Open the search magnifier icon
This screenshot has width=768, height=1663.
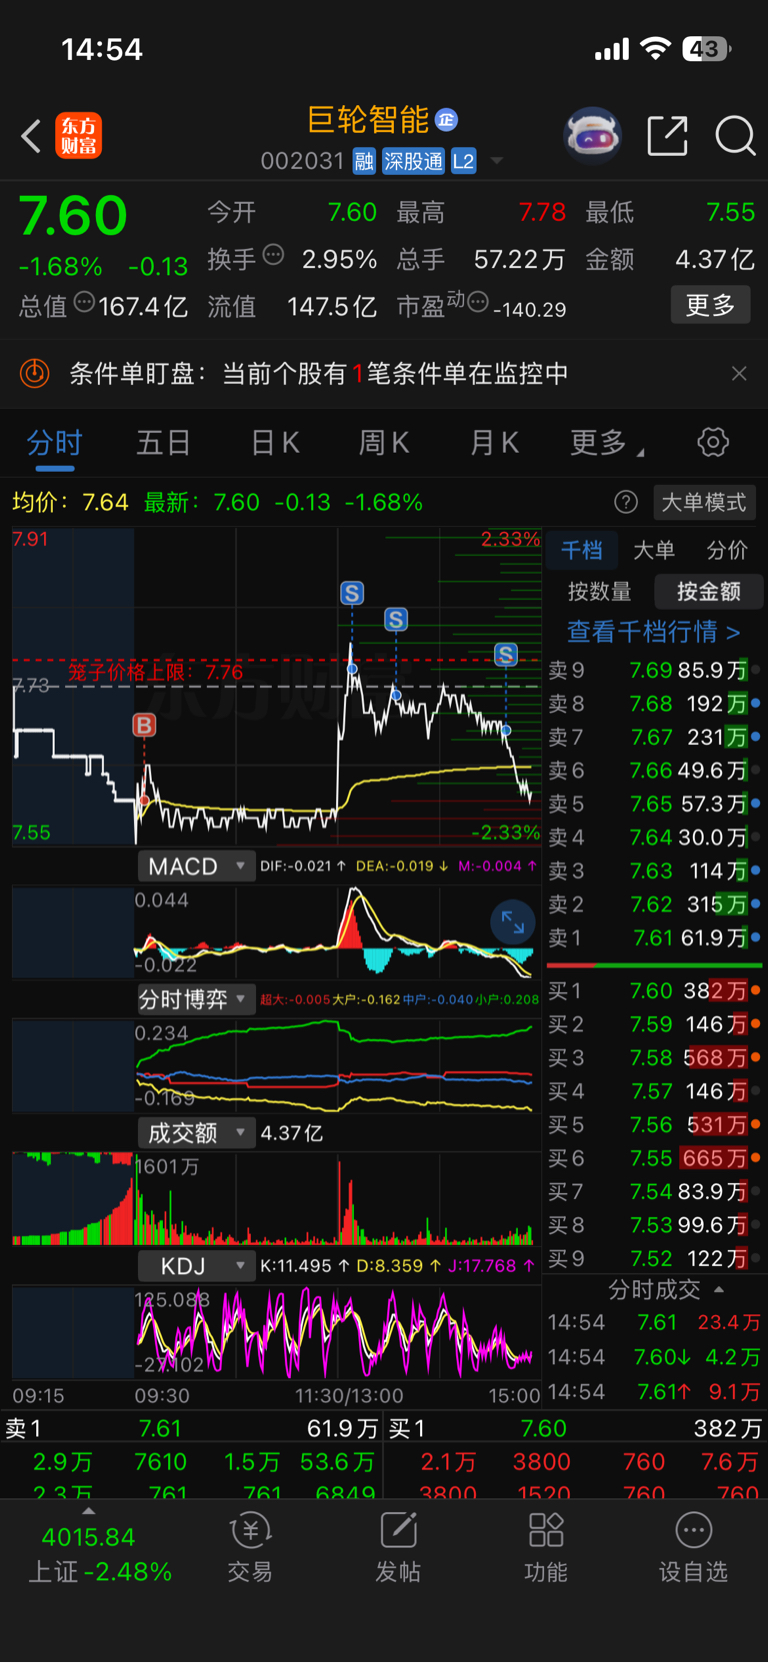pos(735,136)
